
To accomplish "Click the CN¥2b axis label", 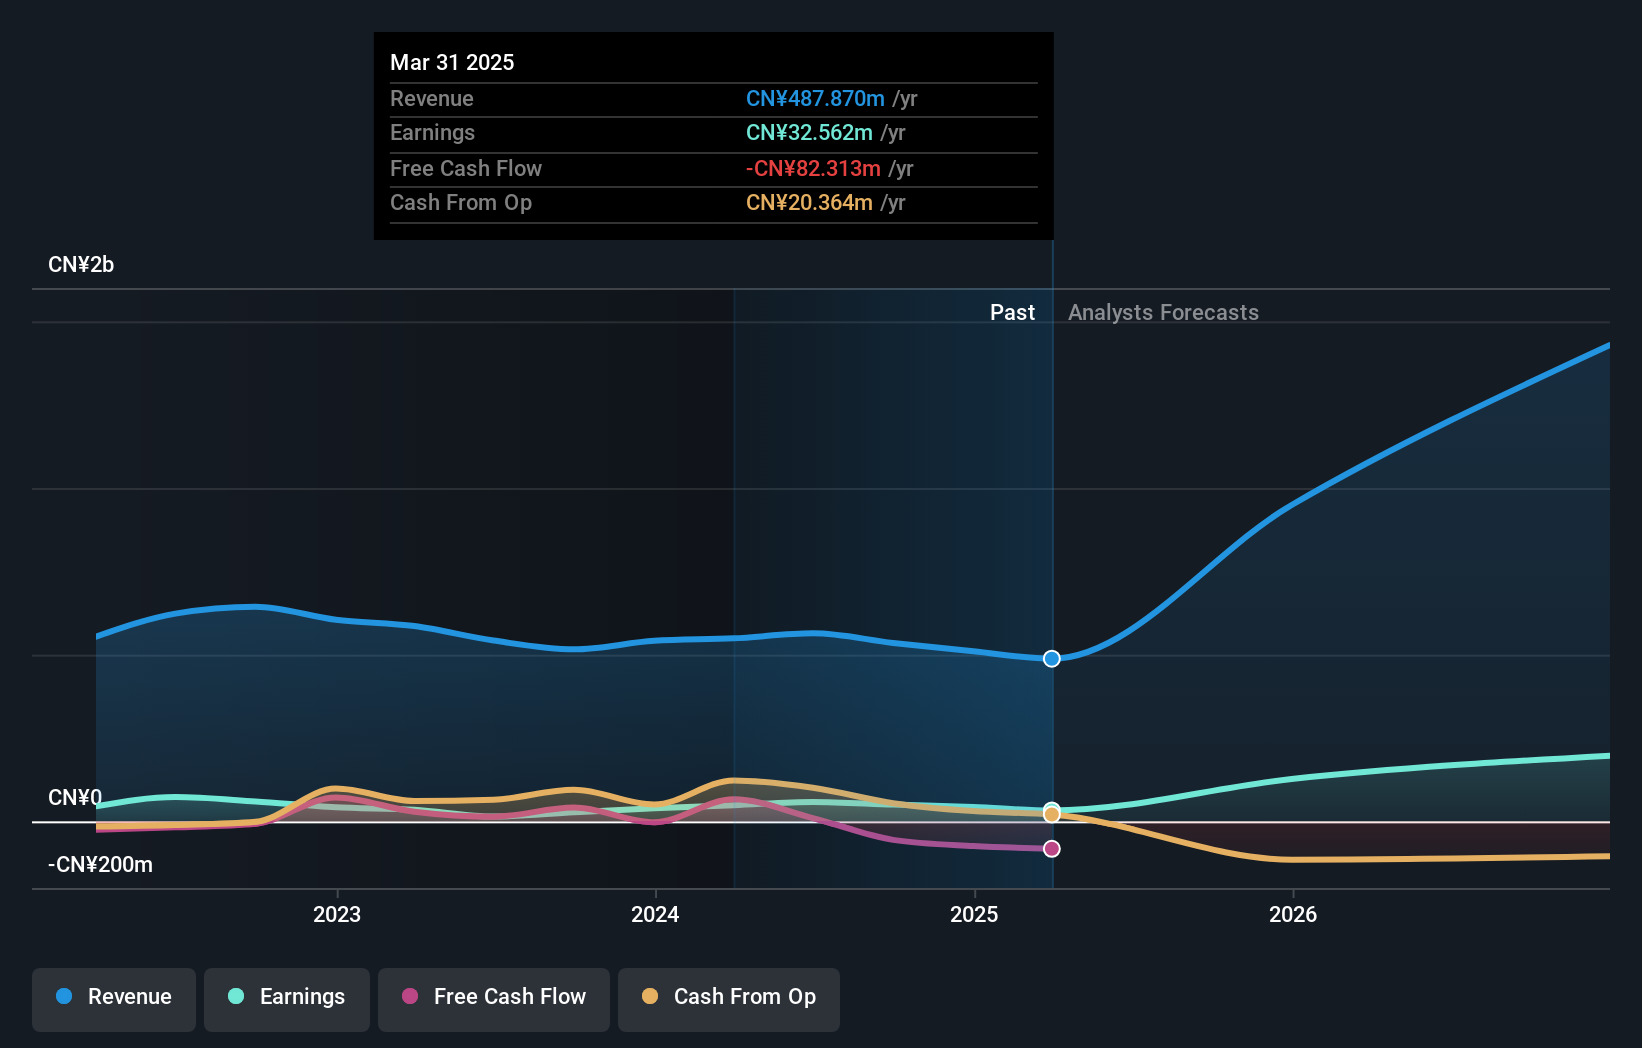I will point(81,265).
